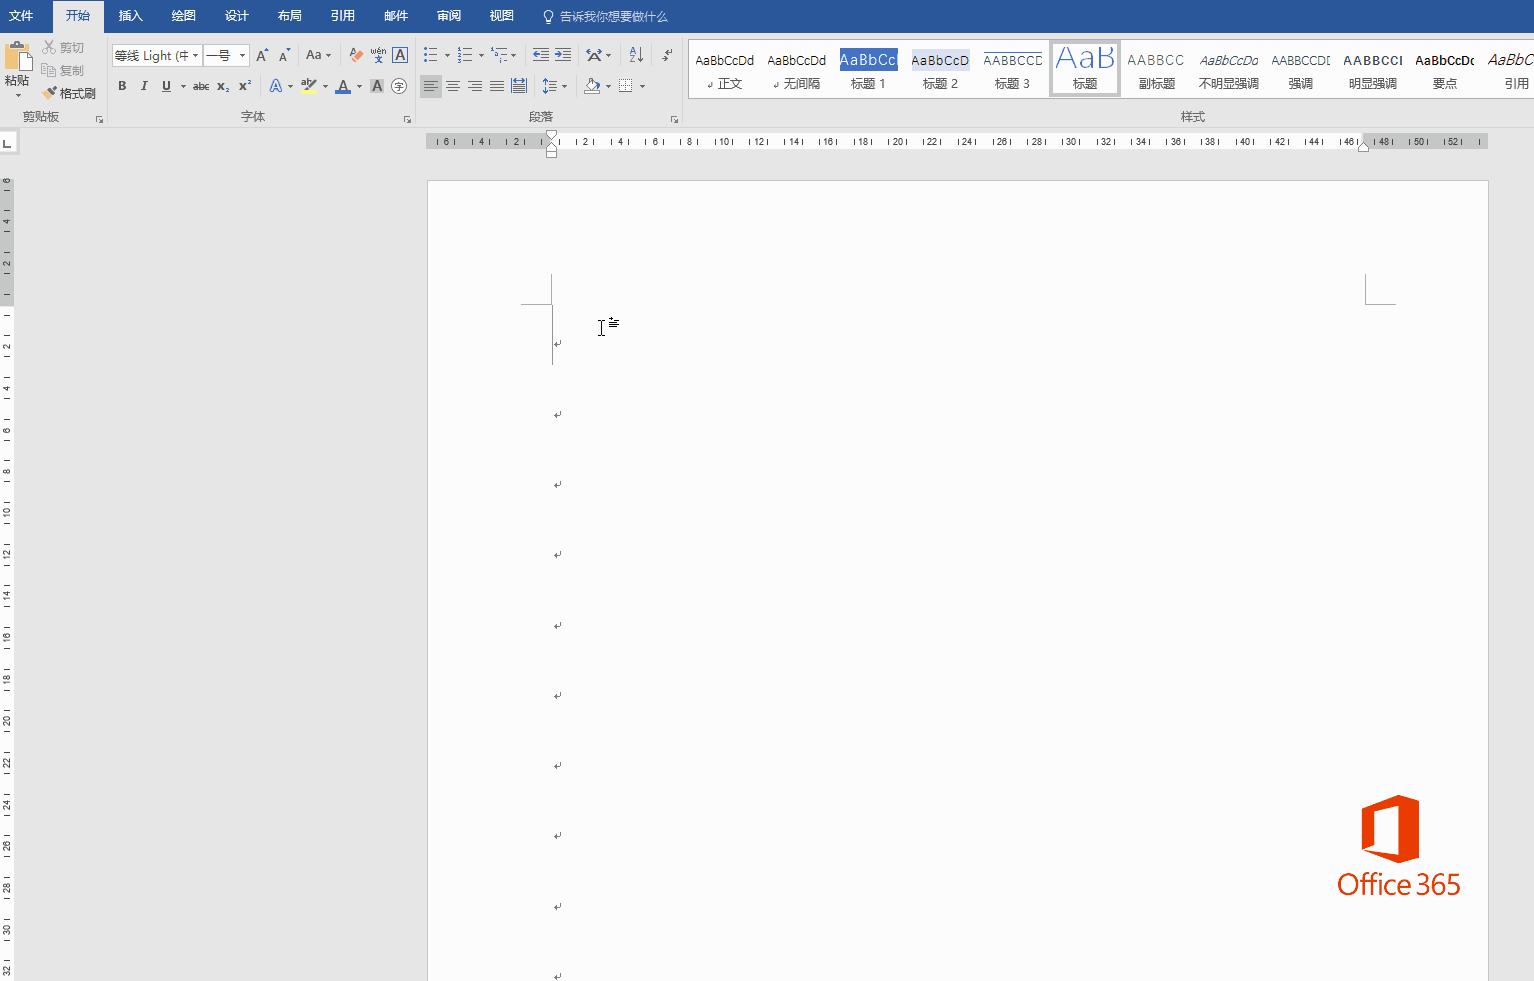
Task: Toggle show paragraph marks button
Action: [x=667, y=55]
